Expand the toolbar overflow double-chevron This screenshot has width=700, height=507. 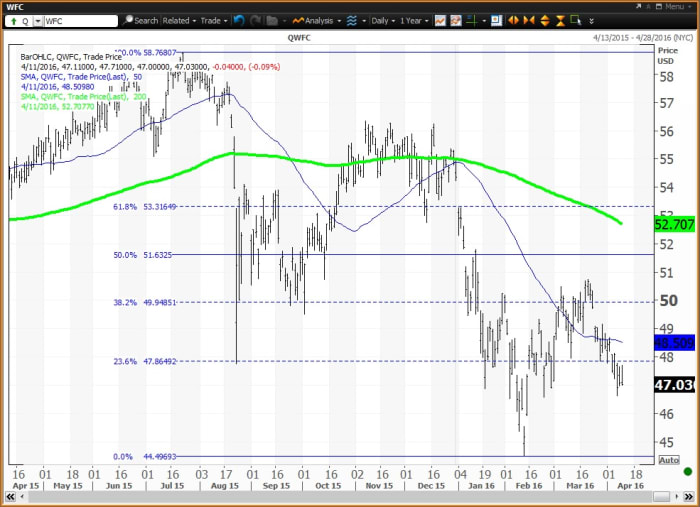[x=591, y=21]
